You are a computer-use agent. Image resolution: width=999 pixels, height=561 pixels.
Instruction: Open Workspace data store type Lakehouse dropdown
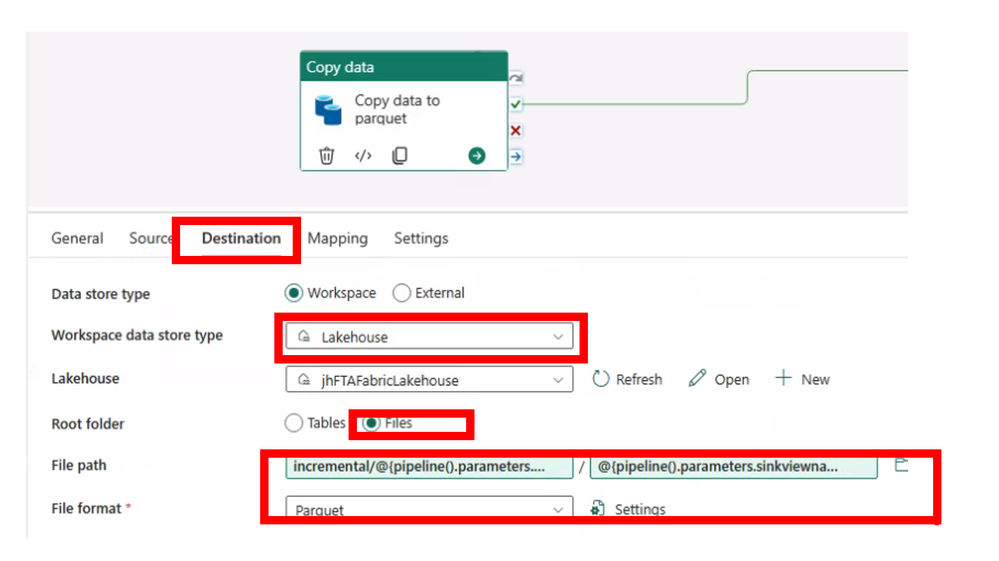point(429,336)
